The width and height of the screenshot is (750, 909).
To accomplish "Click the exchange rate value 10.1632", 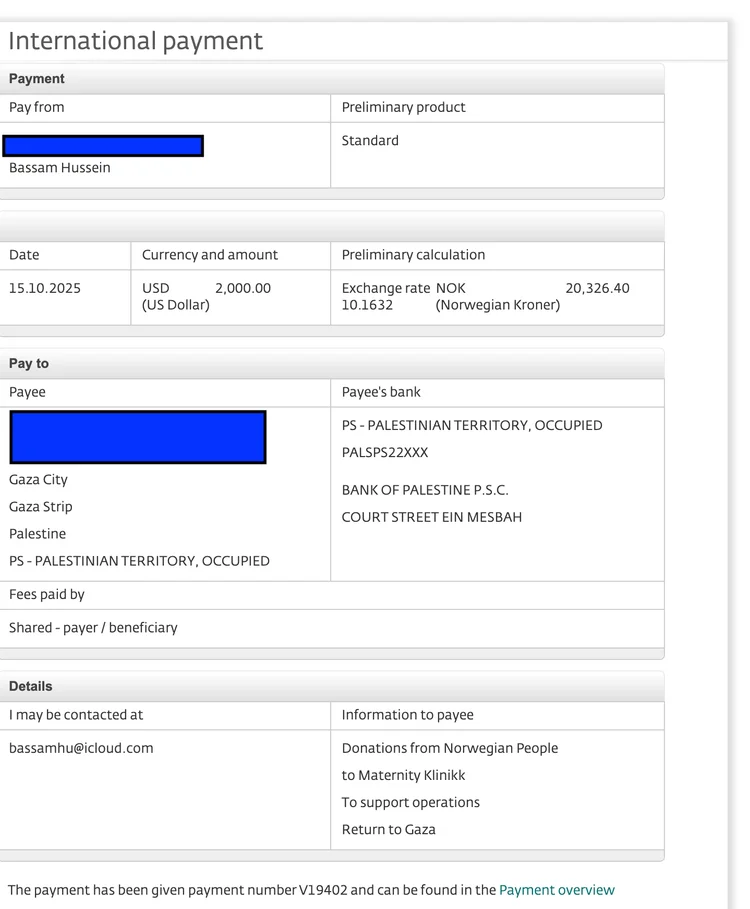I will [367, 305].
